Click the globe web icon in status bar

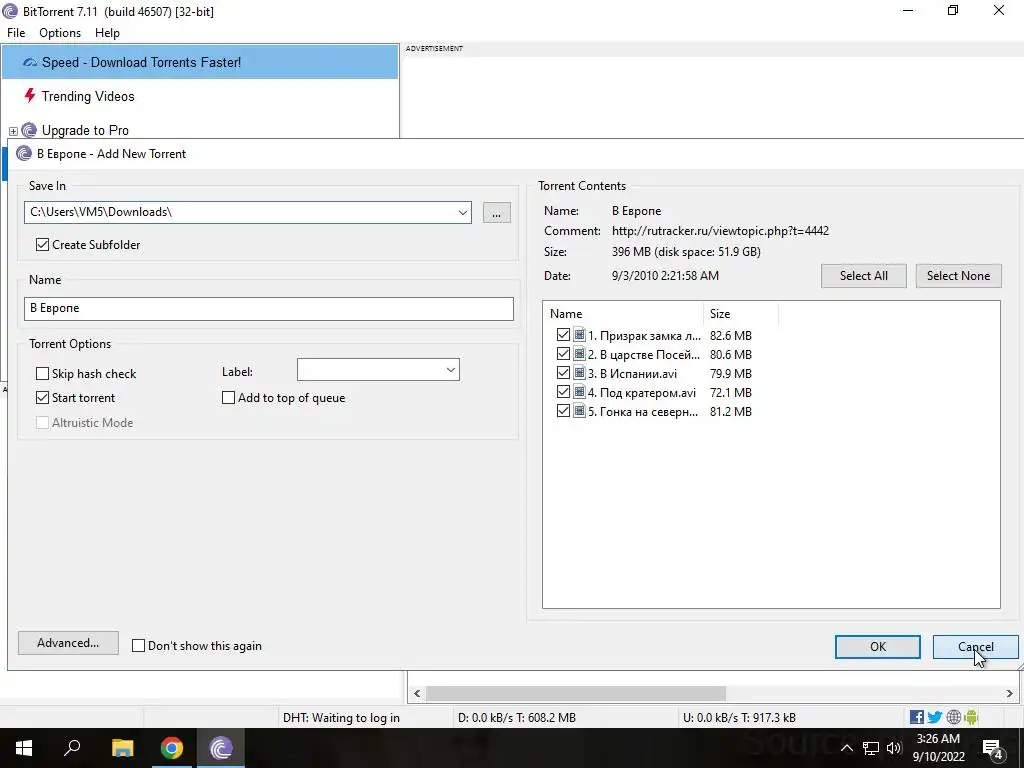click(x=953, y=717)
